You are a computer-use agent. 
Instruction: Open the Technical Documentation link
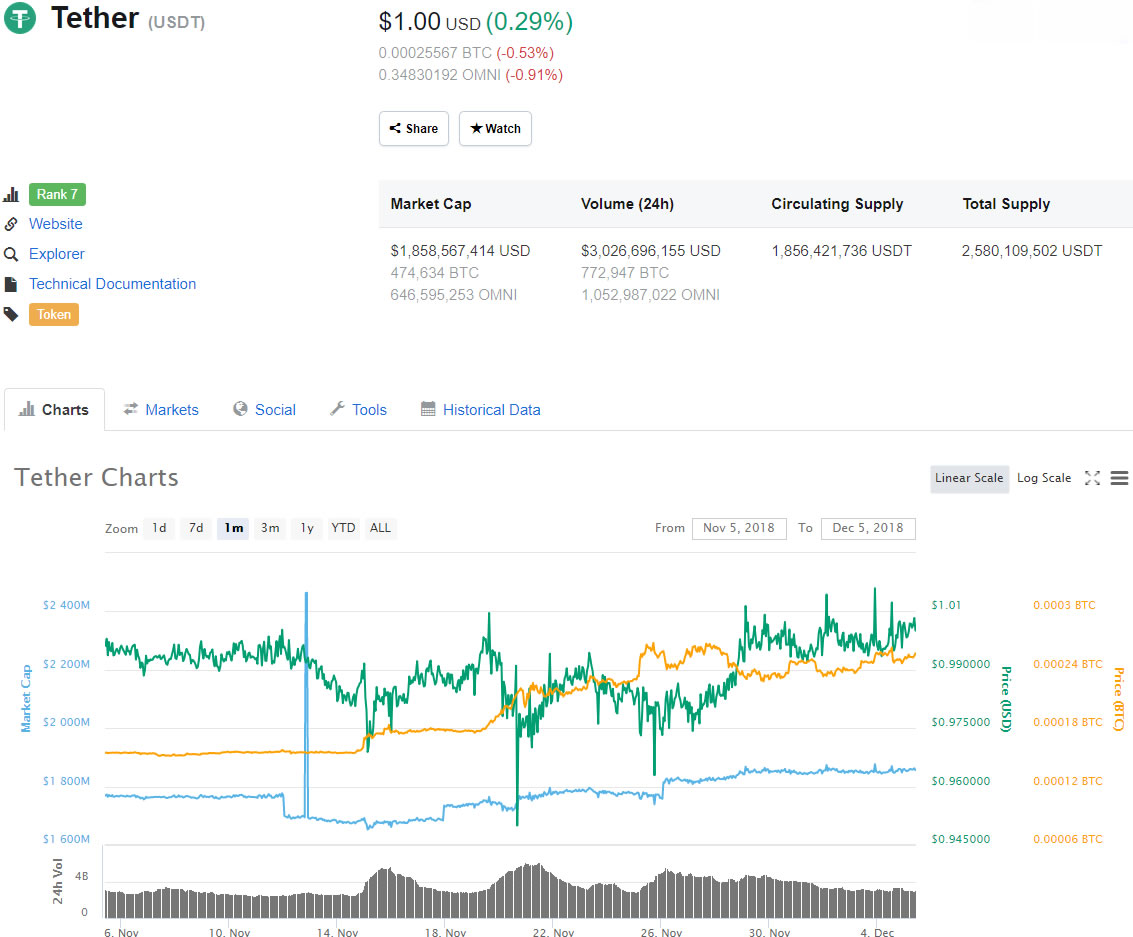tap(112, 284)
